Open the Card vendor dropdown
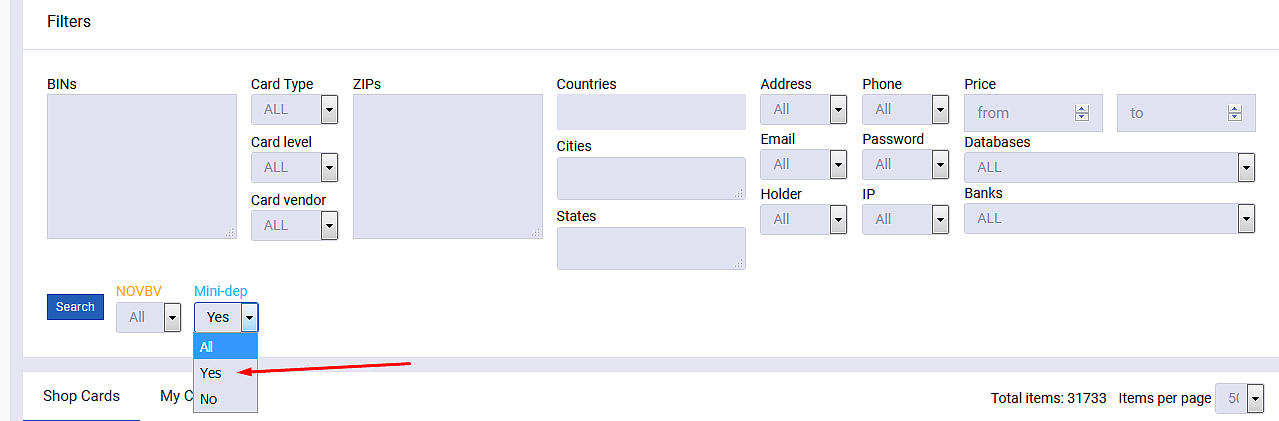Screen dimensions: 1279x421 click(x=294, y=225)
